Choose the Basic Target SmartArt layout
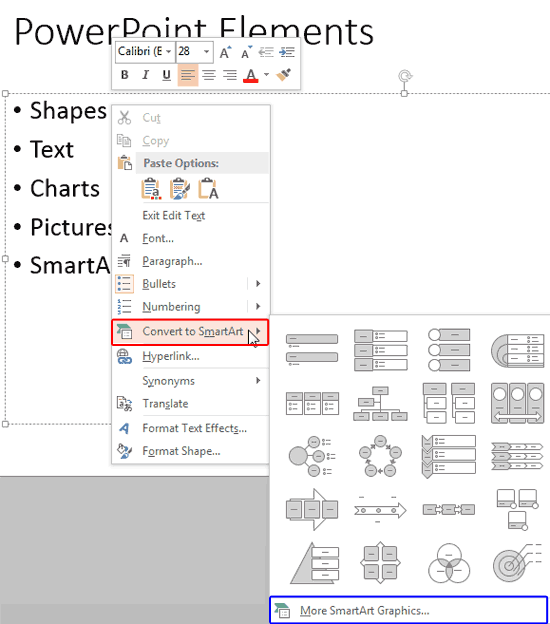The width and height of the screenshot is (550, 624). (517, 563)
